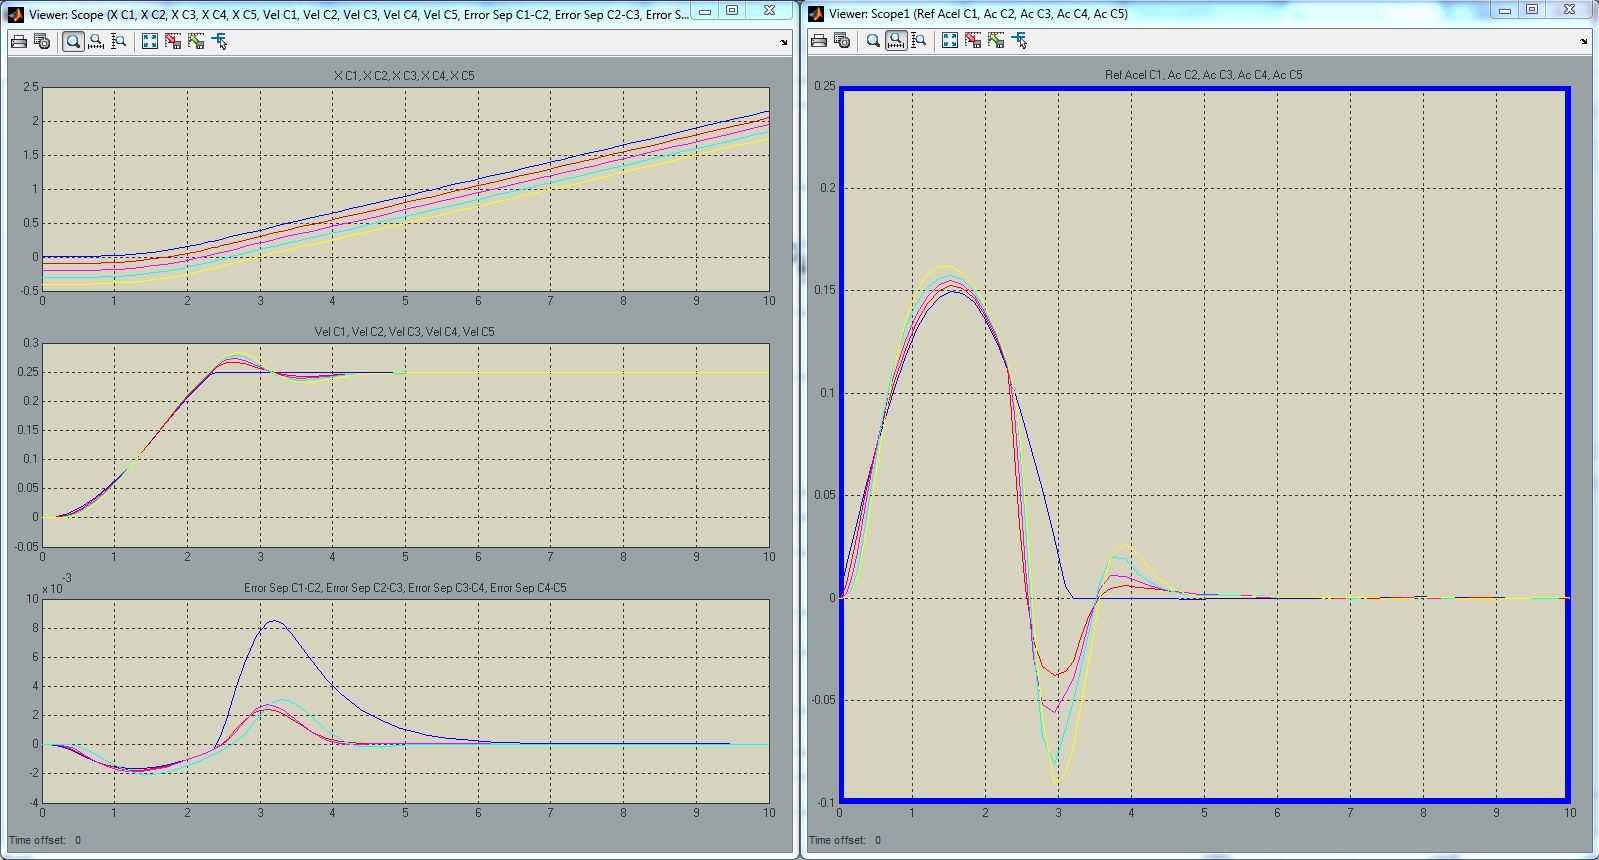Toggle Zoom tool in left Scope toolbar

coord(73,41)
